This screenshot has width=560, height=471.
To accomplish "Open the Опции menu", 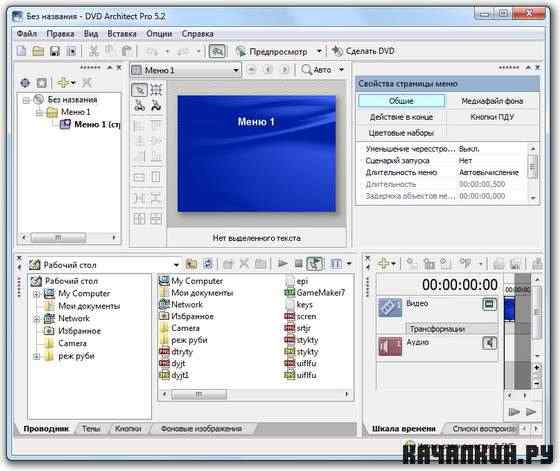I will 159,34.
